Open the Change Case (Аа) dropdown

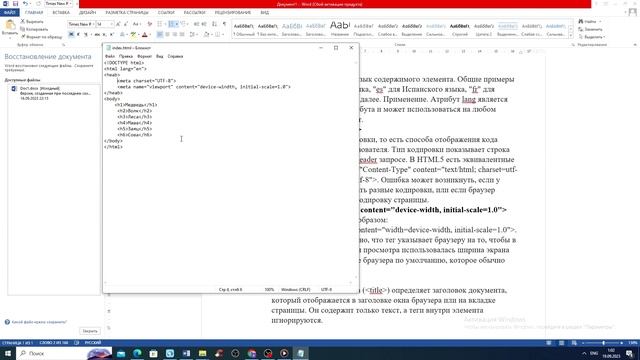137,24
